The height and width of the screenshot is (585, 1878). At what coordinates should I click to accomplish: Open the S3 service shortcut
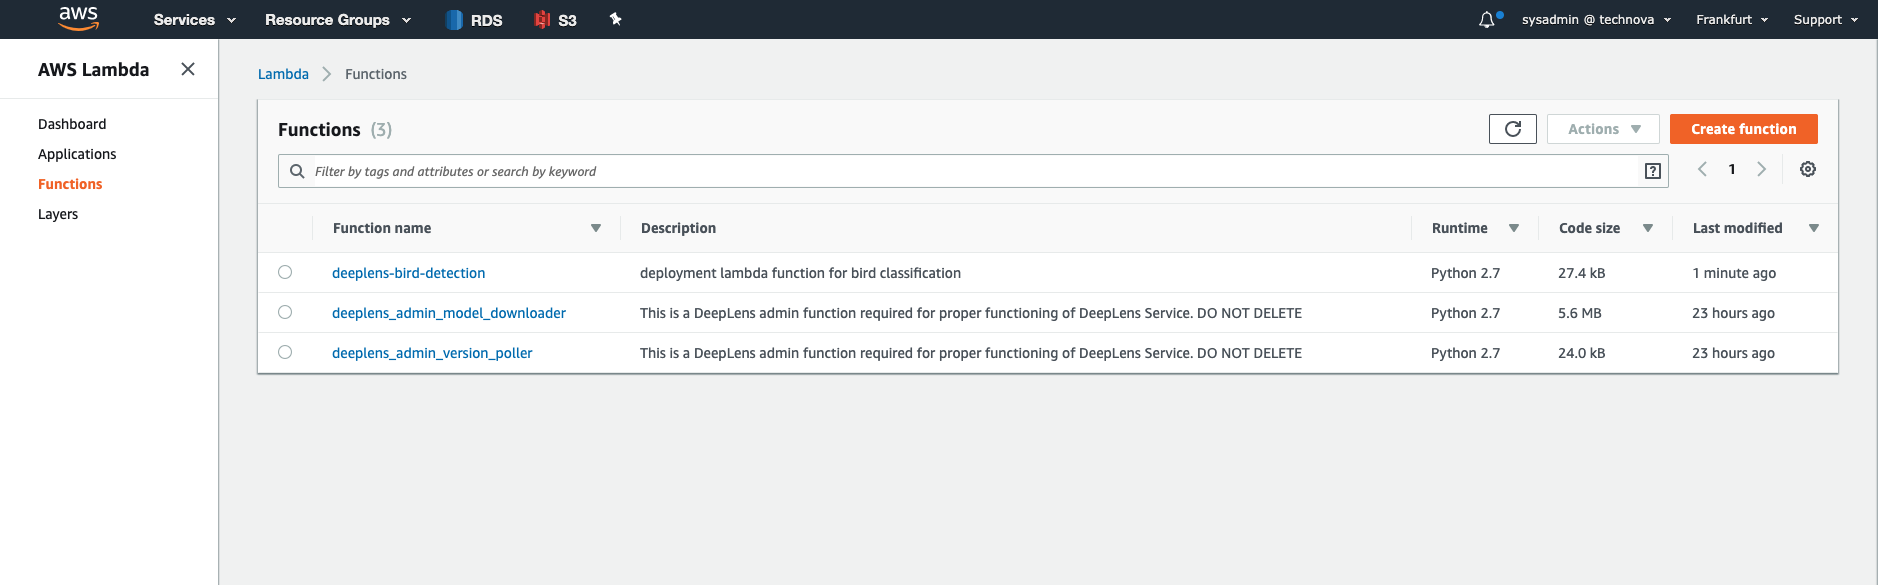pyautogui.click(x=555, y=20)
